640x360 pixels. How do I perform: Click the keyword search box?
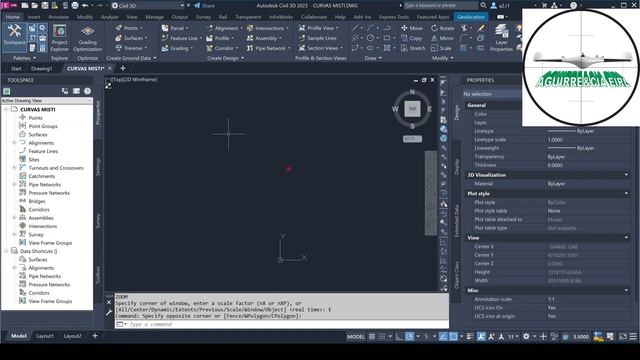pyautogui.click(x=441, y=5)
